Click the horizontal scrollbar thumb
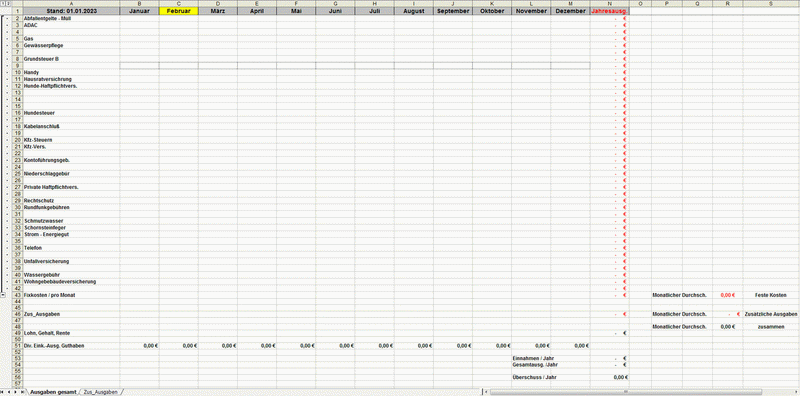800x396 pixels. (x=628, y=392)
